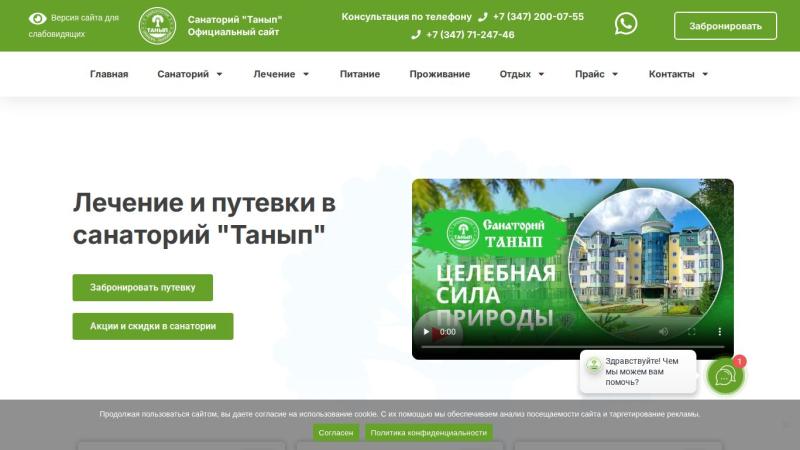800x450 pixels.
Task: Expand the Лечение dropdown menu
Action: point(281,74)
